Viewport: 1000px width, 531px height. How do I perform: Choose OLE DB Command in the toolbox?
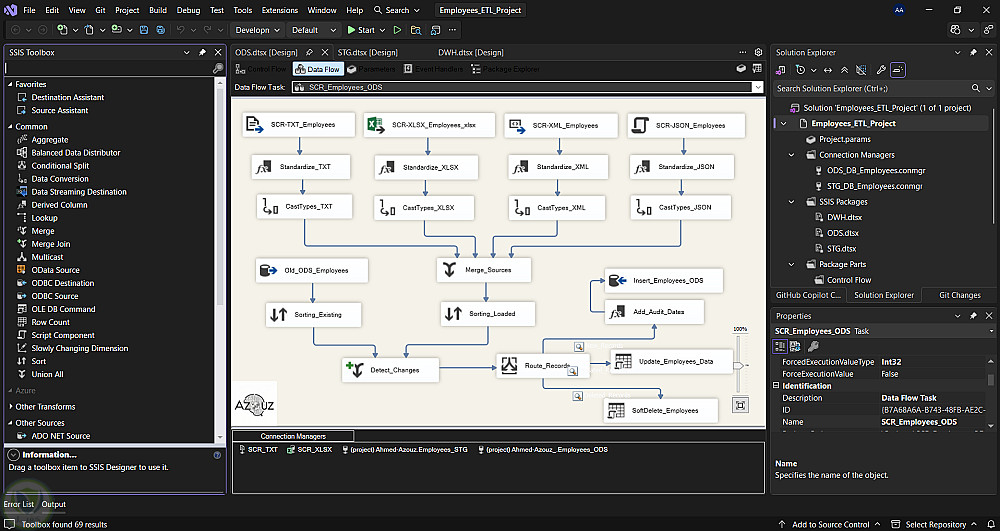pyautogui.click(x=63, y=309)
